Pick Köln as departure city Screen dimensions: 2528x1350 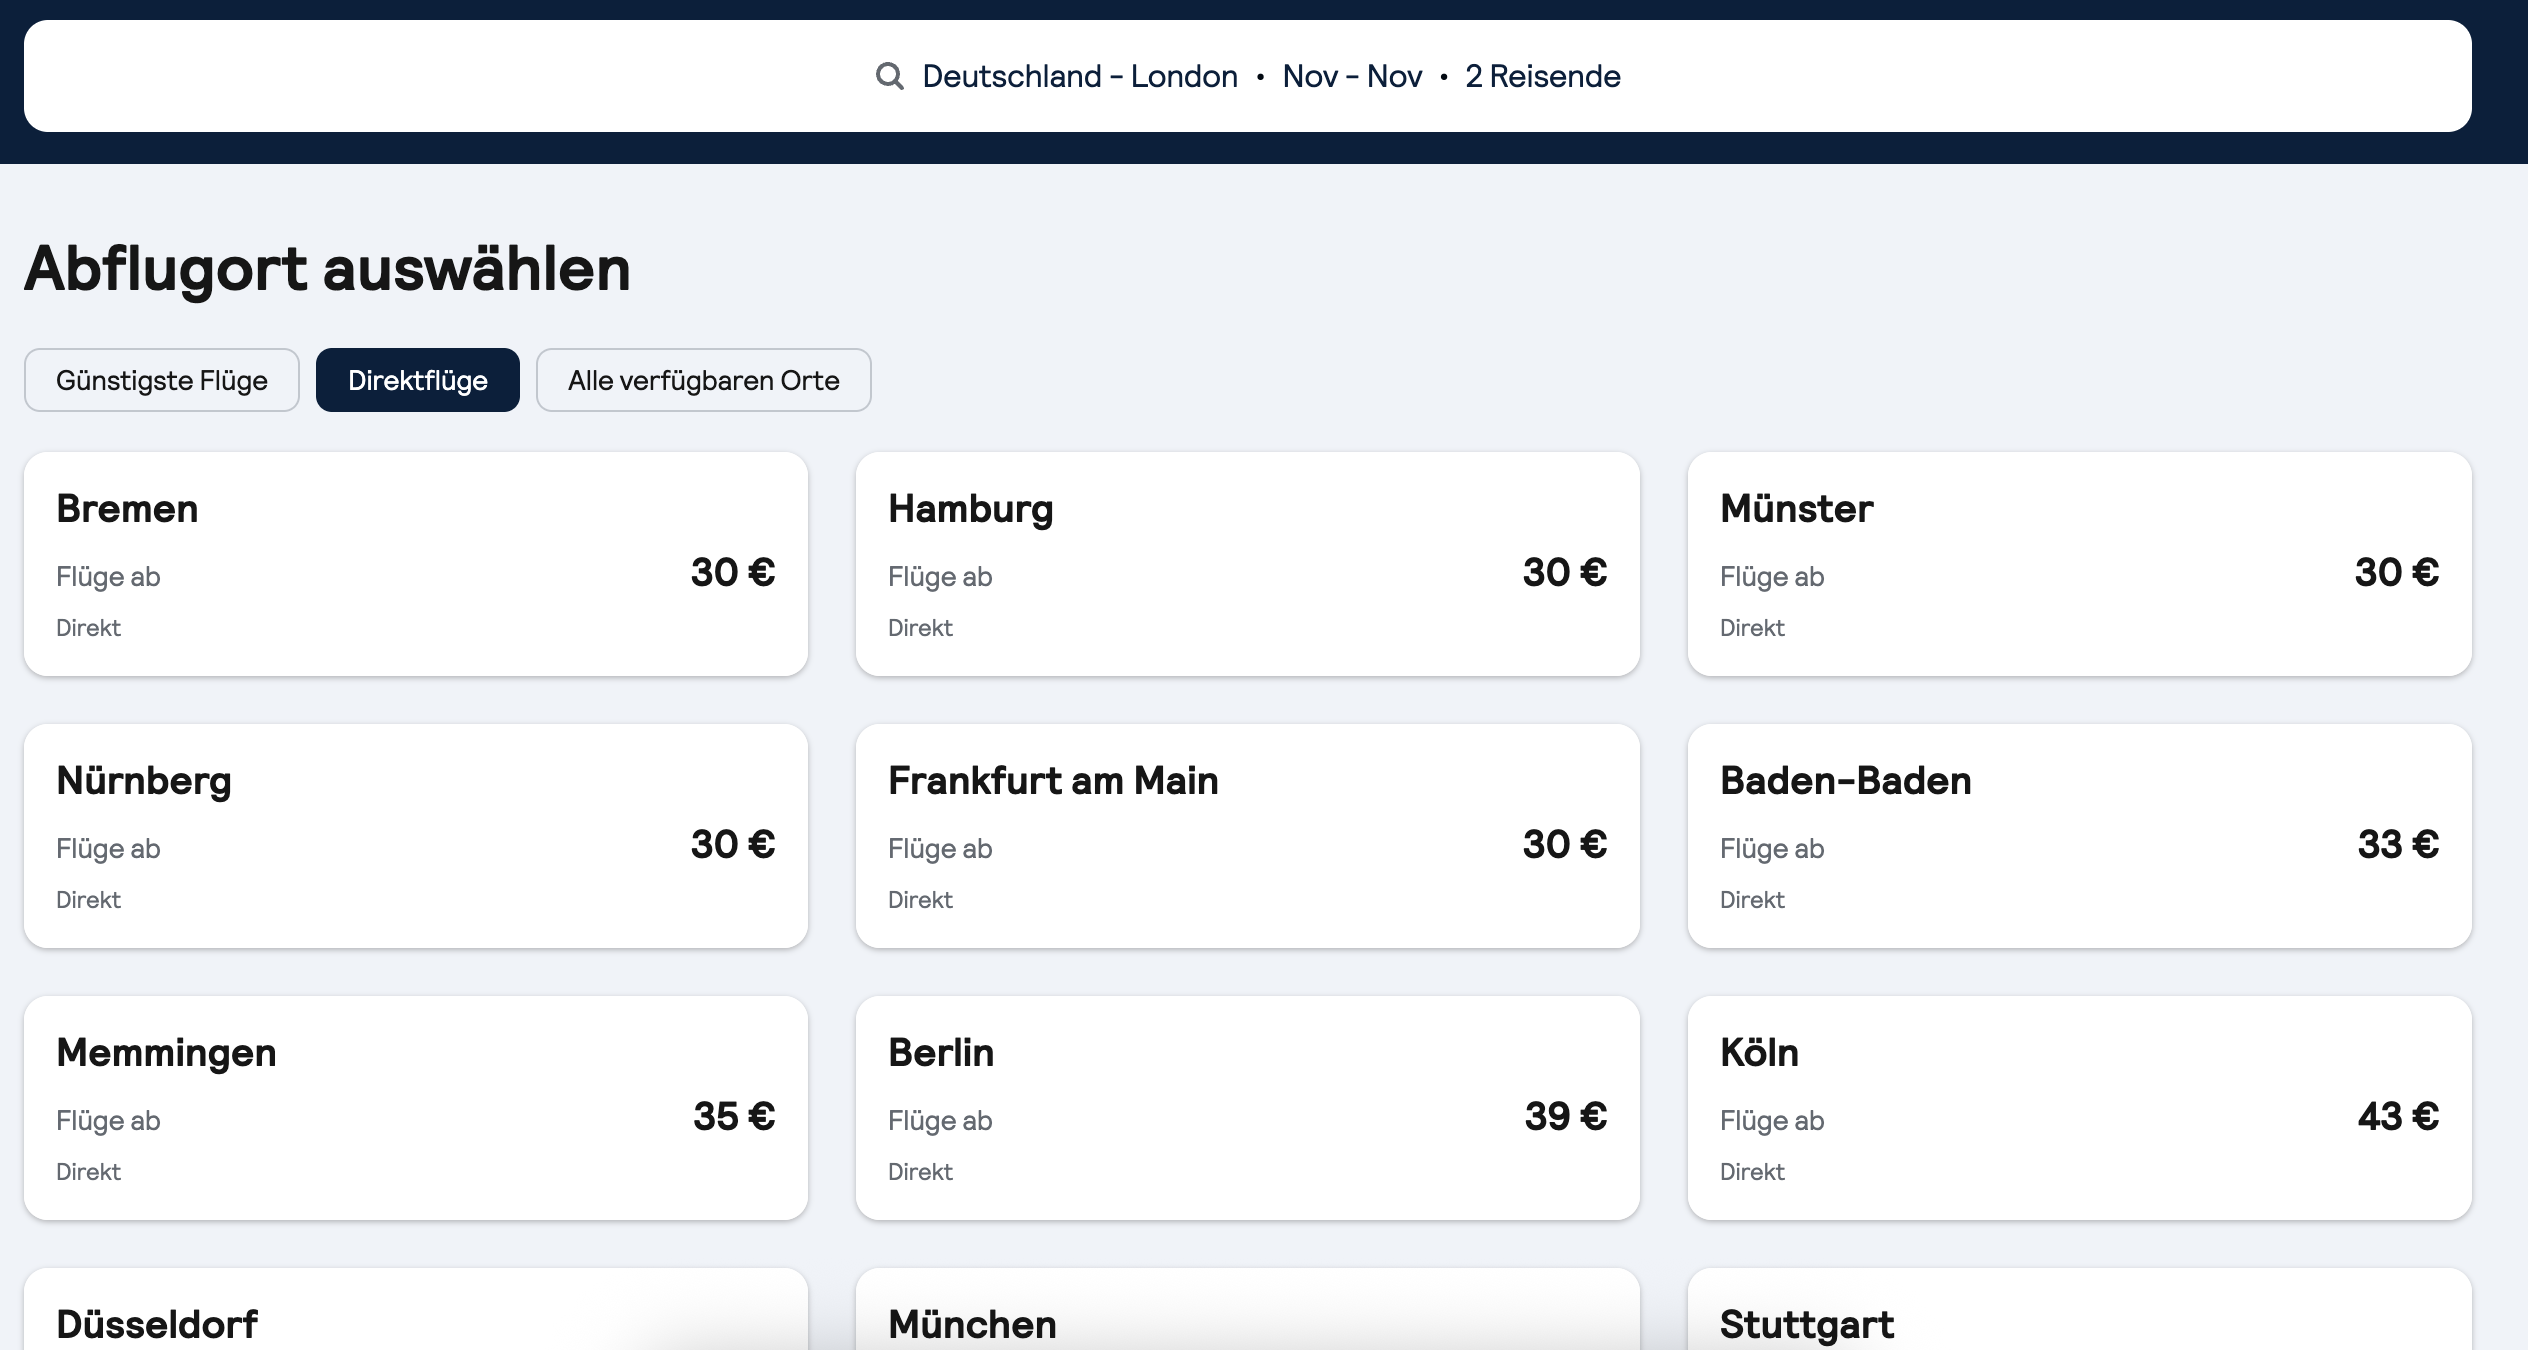(x=2080, y=1108)
